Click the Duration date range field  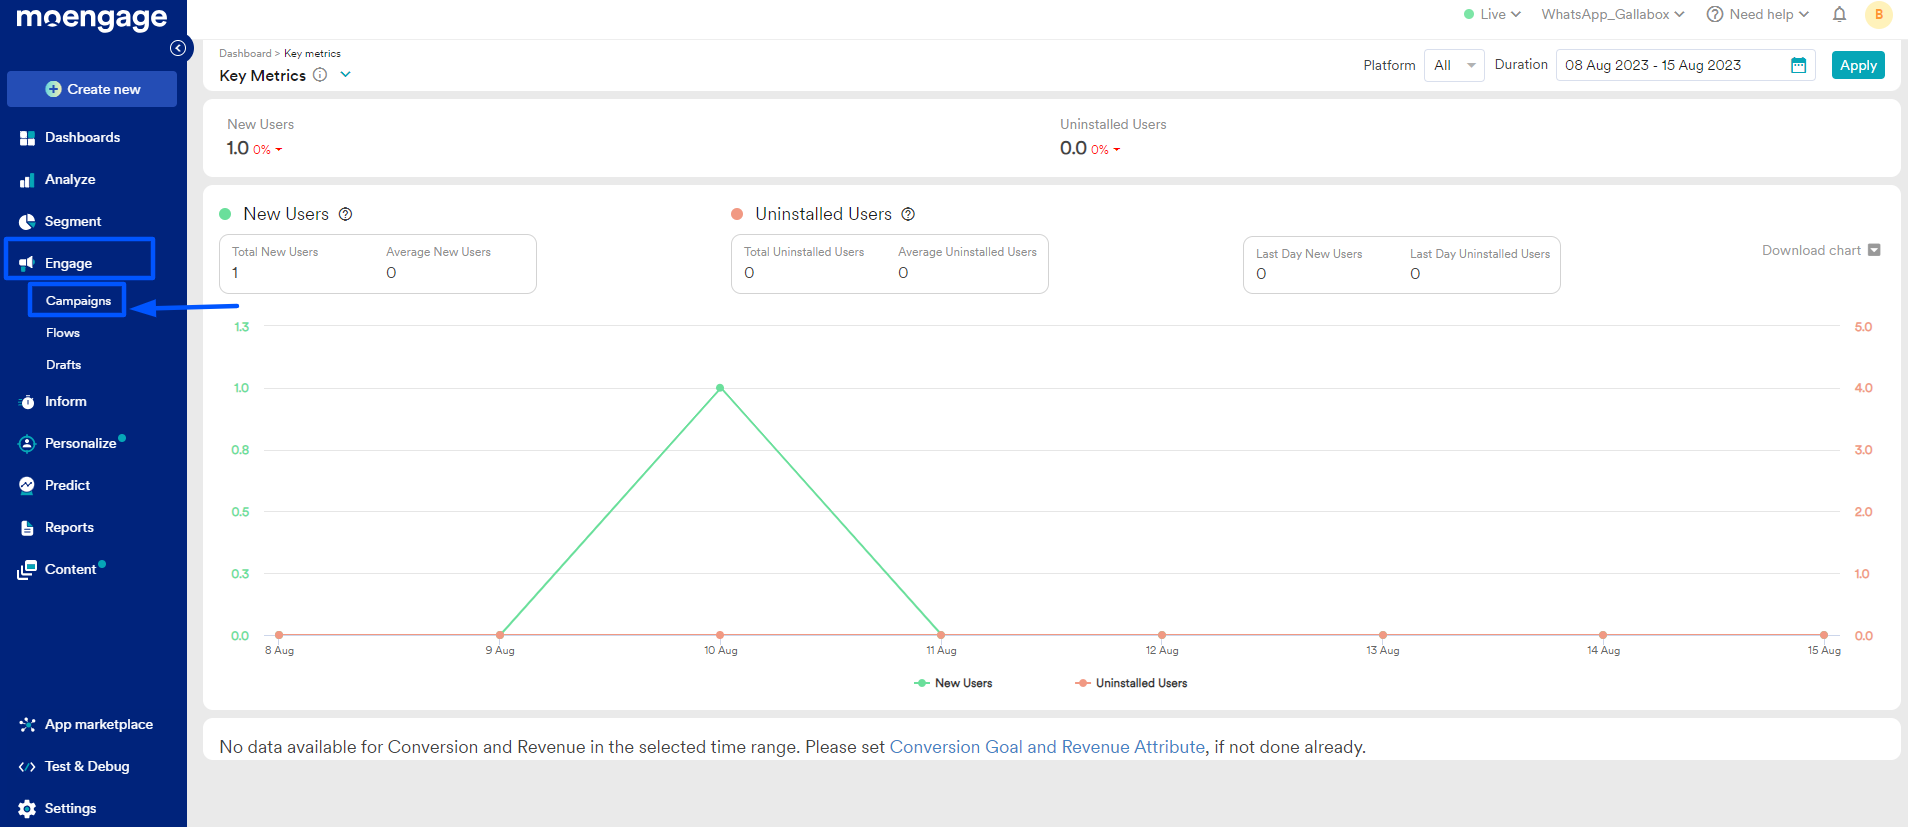[x=1670, y=66]
